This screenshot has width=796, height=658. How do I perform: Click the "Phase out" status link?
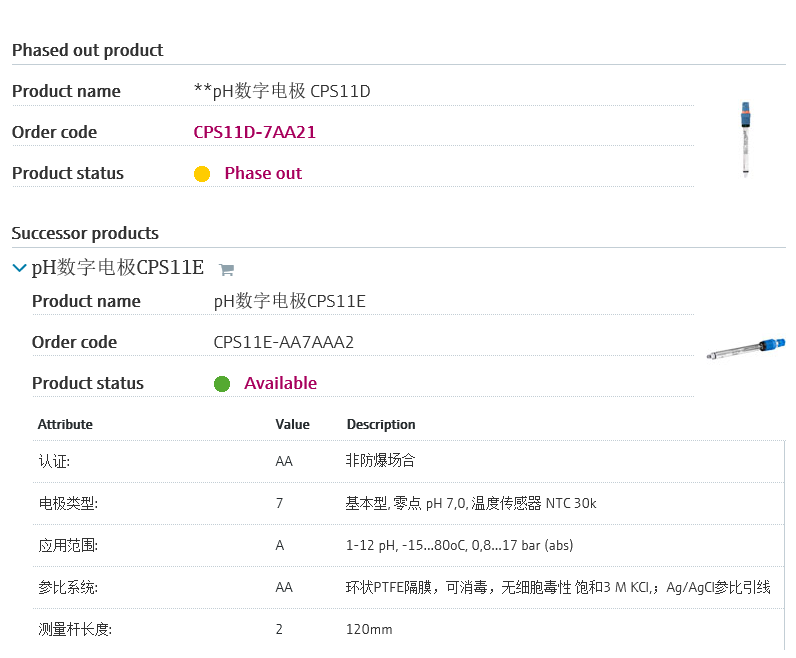point(263,173)
